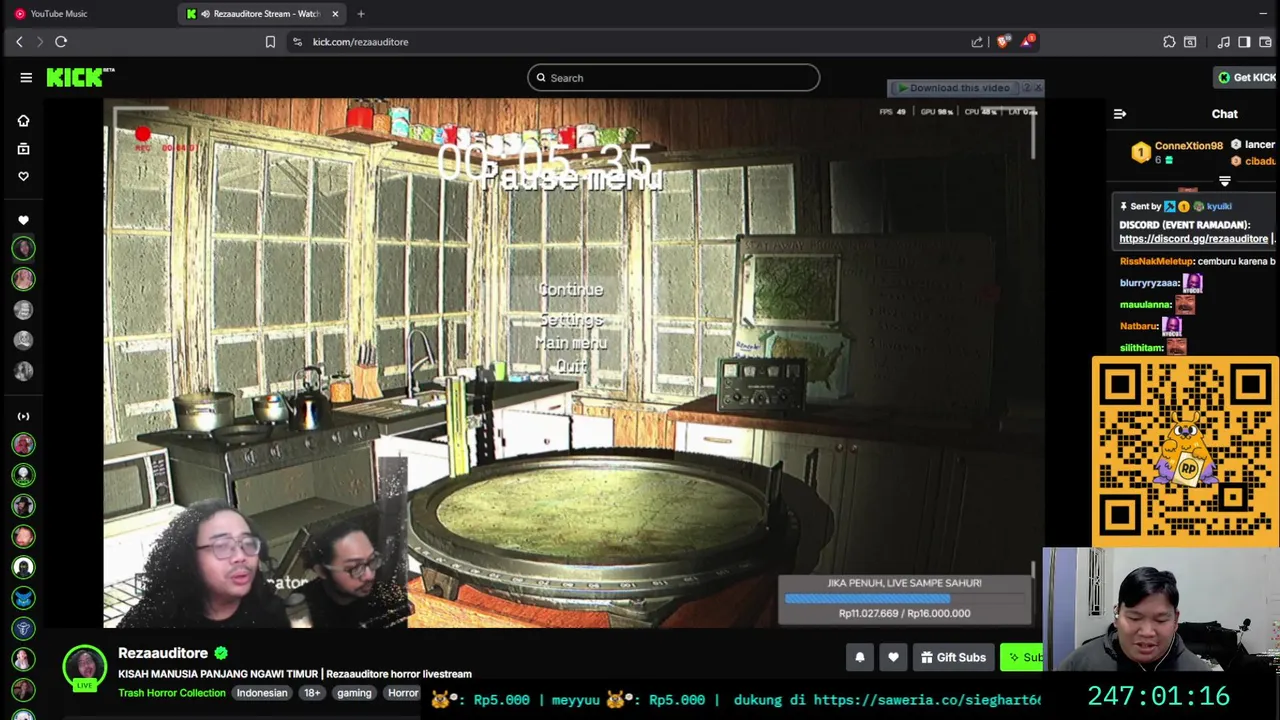Open the Browse icon in Kick sidebar
Viewport: 1280px width, 720px height.
pos(23,149)
